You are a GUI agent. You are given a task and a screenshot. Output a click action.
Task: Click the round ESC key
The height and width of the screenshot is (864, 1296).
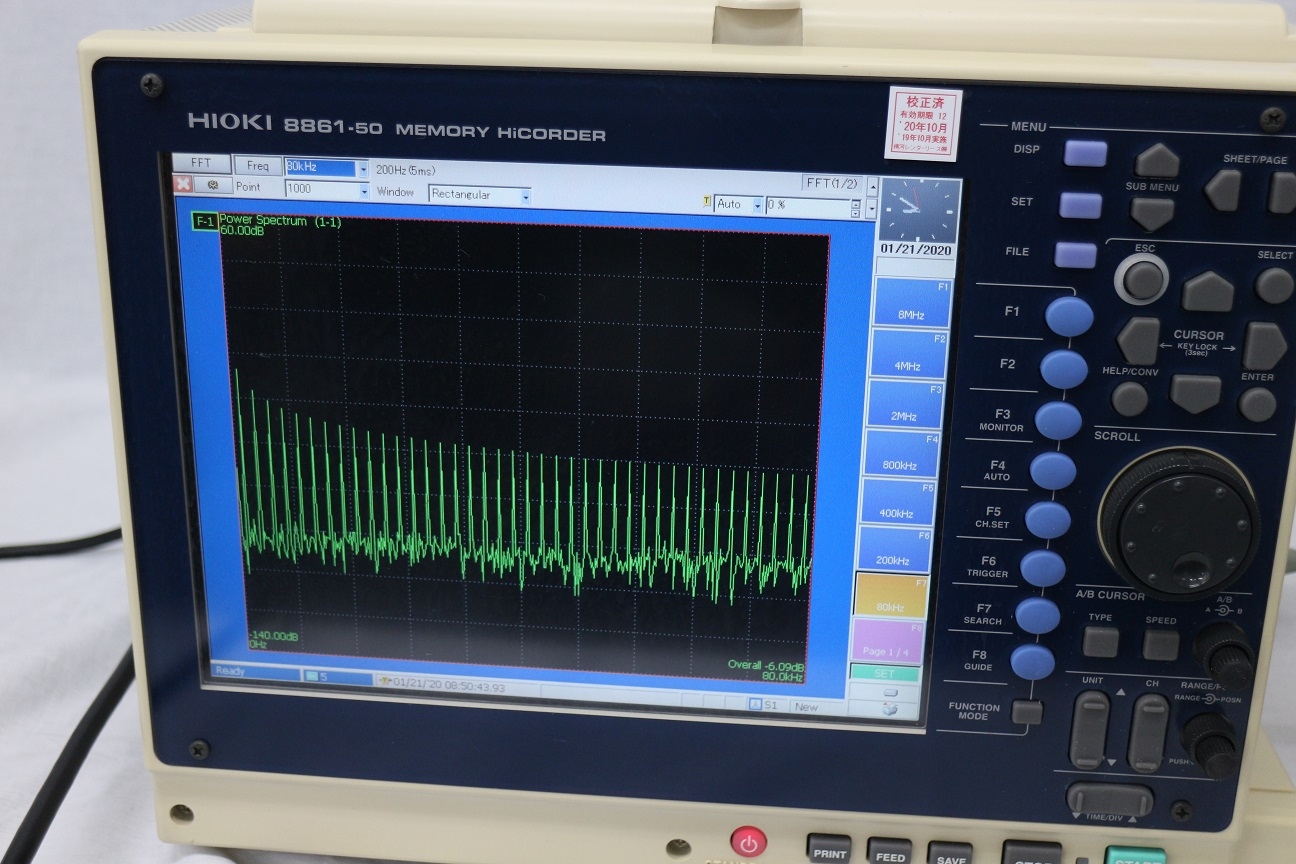pyautogui.click(x=1143, y=279)
